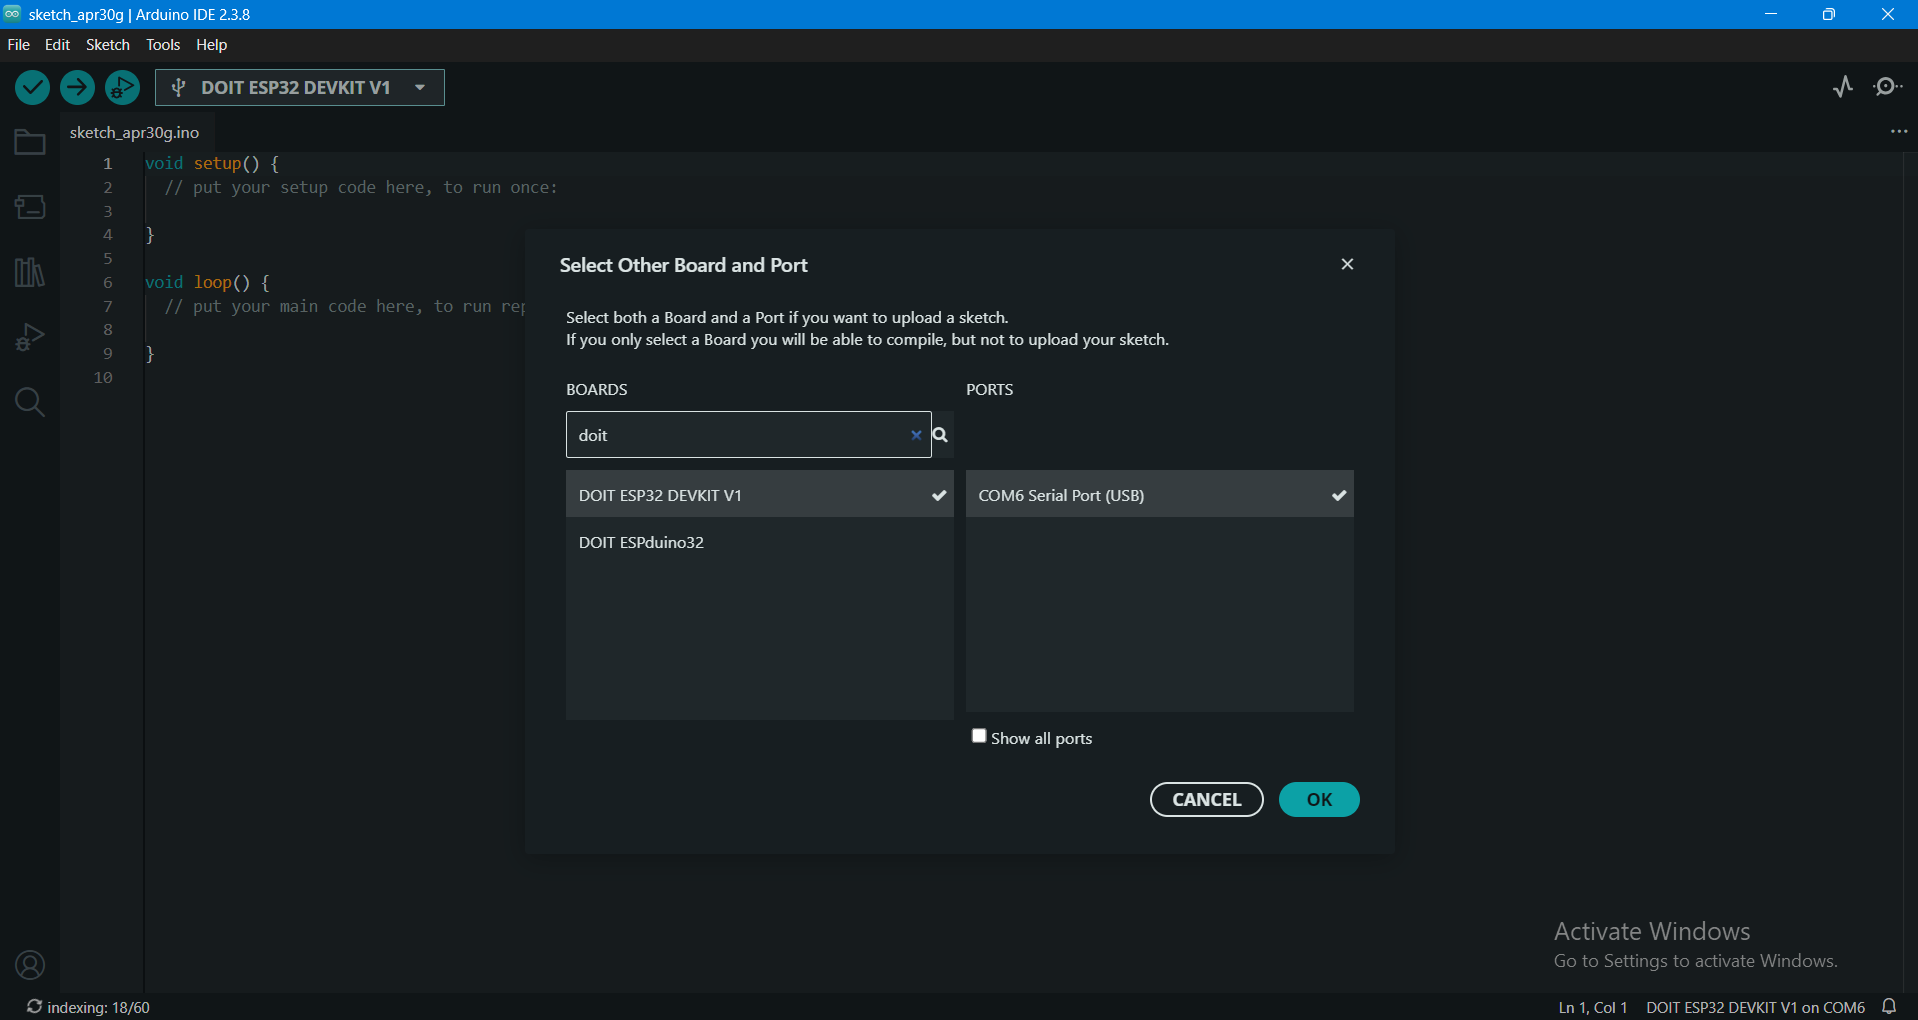The height and width of the screenshot is (1020, 1918).
Task: Open the Sketchbook folder panel
Action: pyautogui.click(x=30, y=142)
